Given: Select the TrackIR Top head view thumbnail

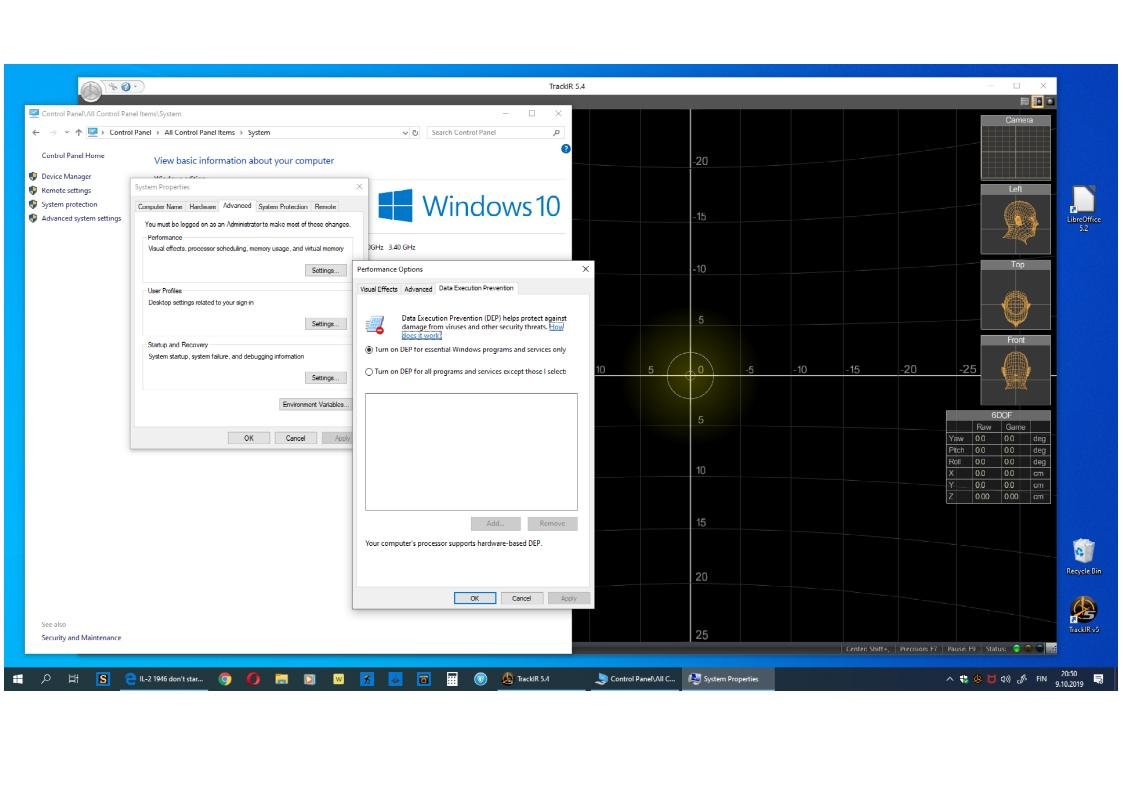Looking at the screenshot, I should tap(1016, 295).
